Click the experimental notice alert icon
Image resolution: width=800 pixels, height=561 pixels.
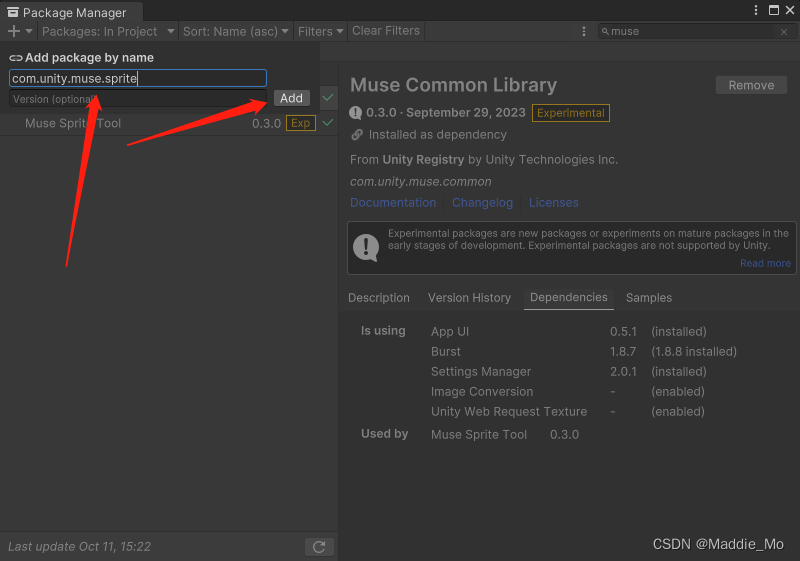(x=366, y=247)
